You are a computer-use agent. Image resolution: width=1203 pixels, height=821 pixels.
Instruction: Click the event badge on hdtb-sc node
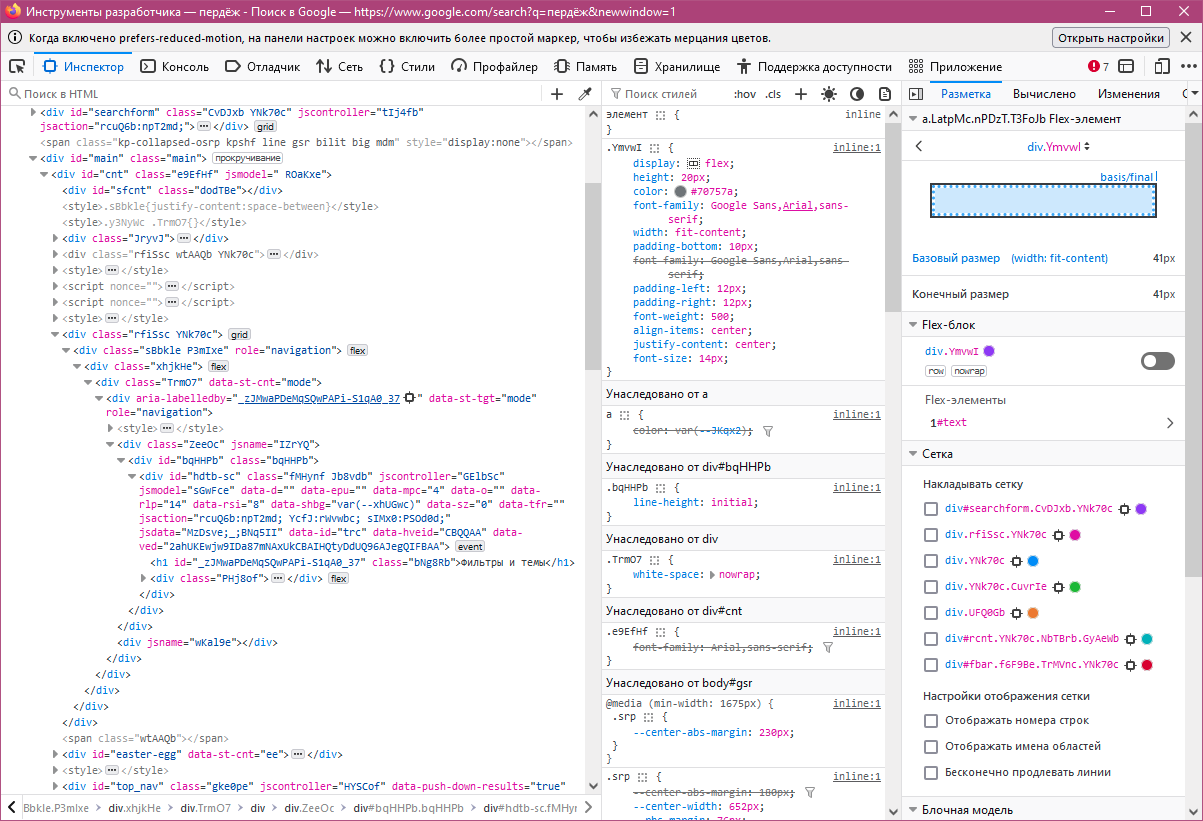pyautogui.click(x=470, y=547)
